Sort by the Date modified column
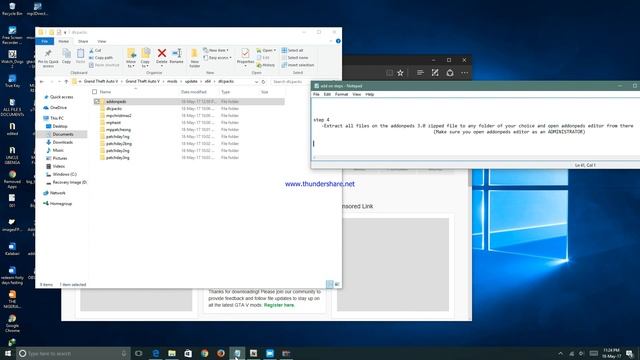 coord(194,92)
